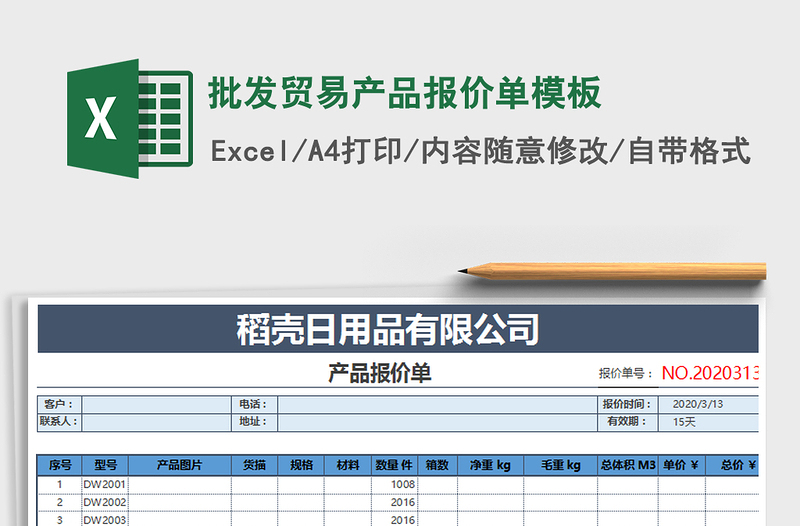Click the pencil graphic above the sheet
Viewport: 800px width, 526px height.
612,269
